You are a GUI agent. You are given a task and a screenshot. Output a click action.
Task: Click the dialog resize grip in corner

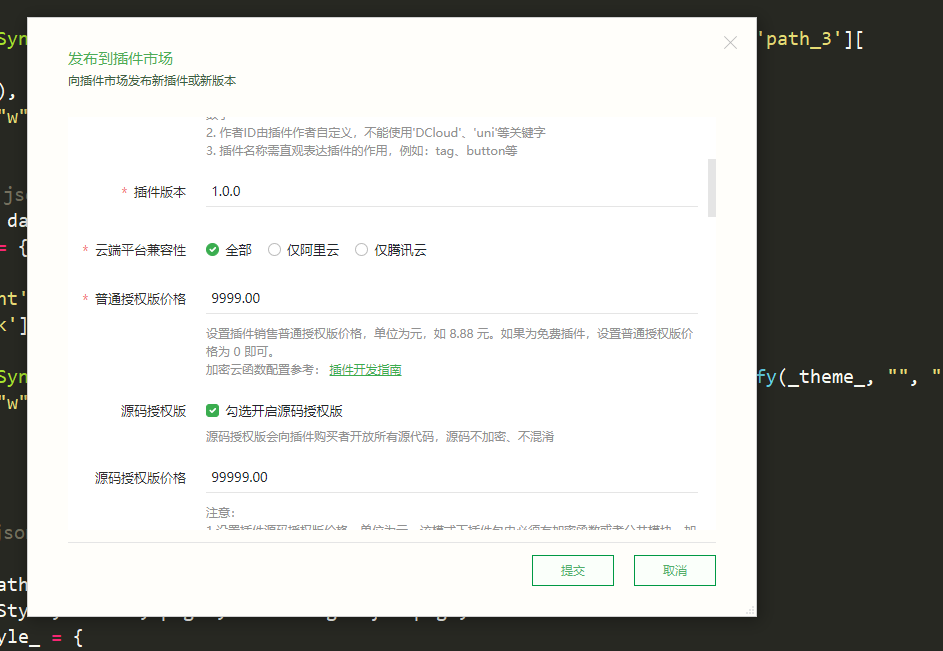coord(750,610)
